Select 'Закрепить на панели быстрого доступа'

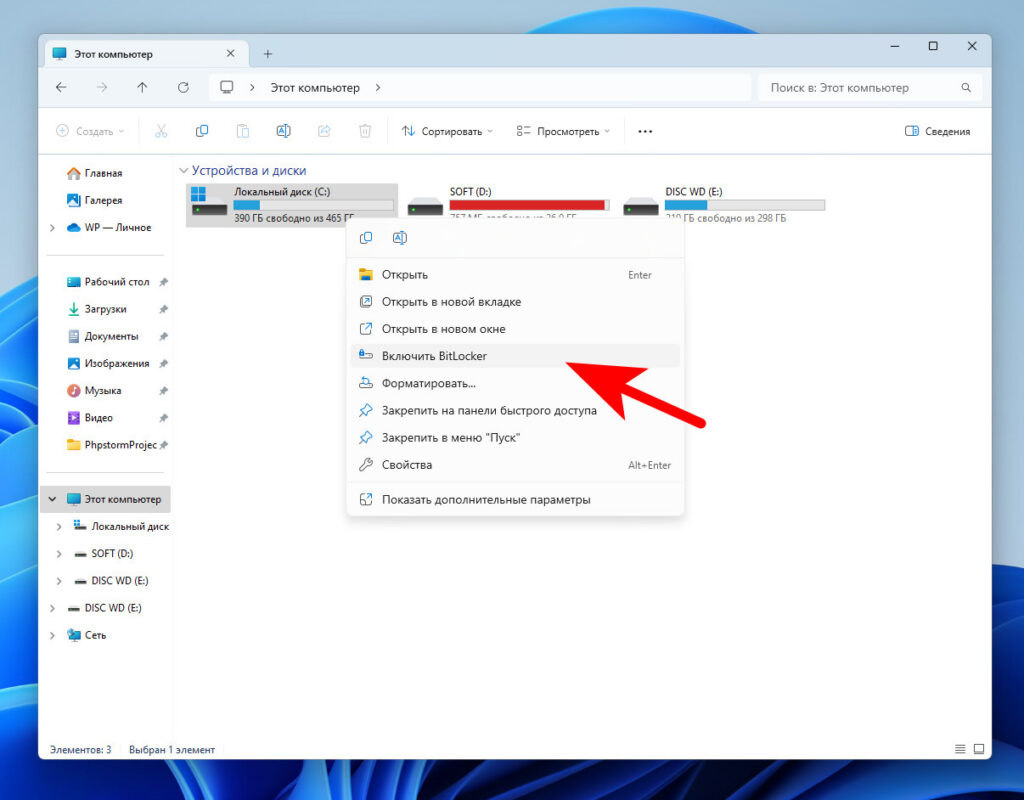pyautogui.click(x=515, y=411)
